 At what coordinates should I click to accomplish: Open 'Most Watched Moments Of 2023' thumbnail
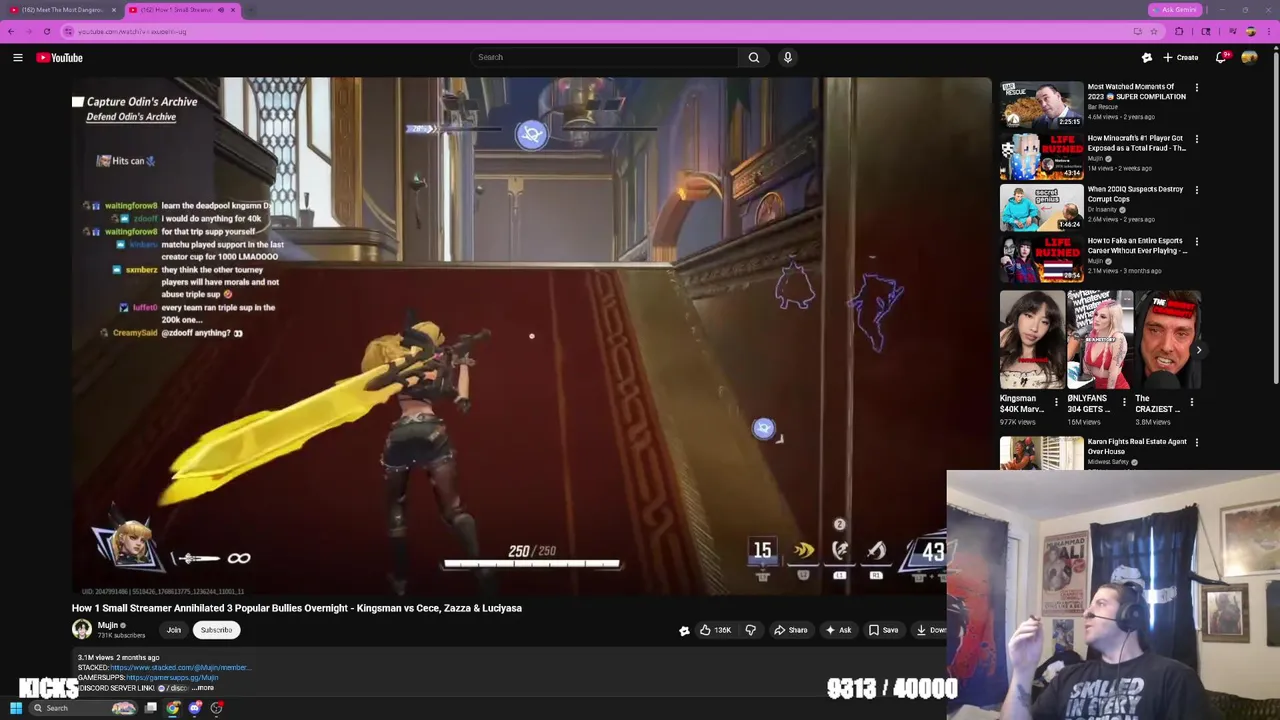(1042, 104)
